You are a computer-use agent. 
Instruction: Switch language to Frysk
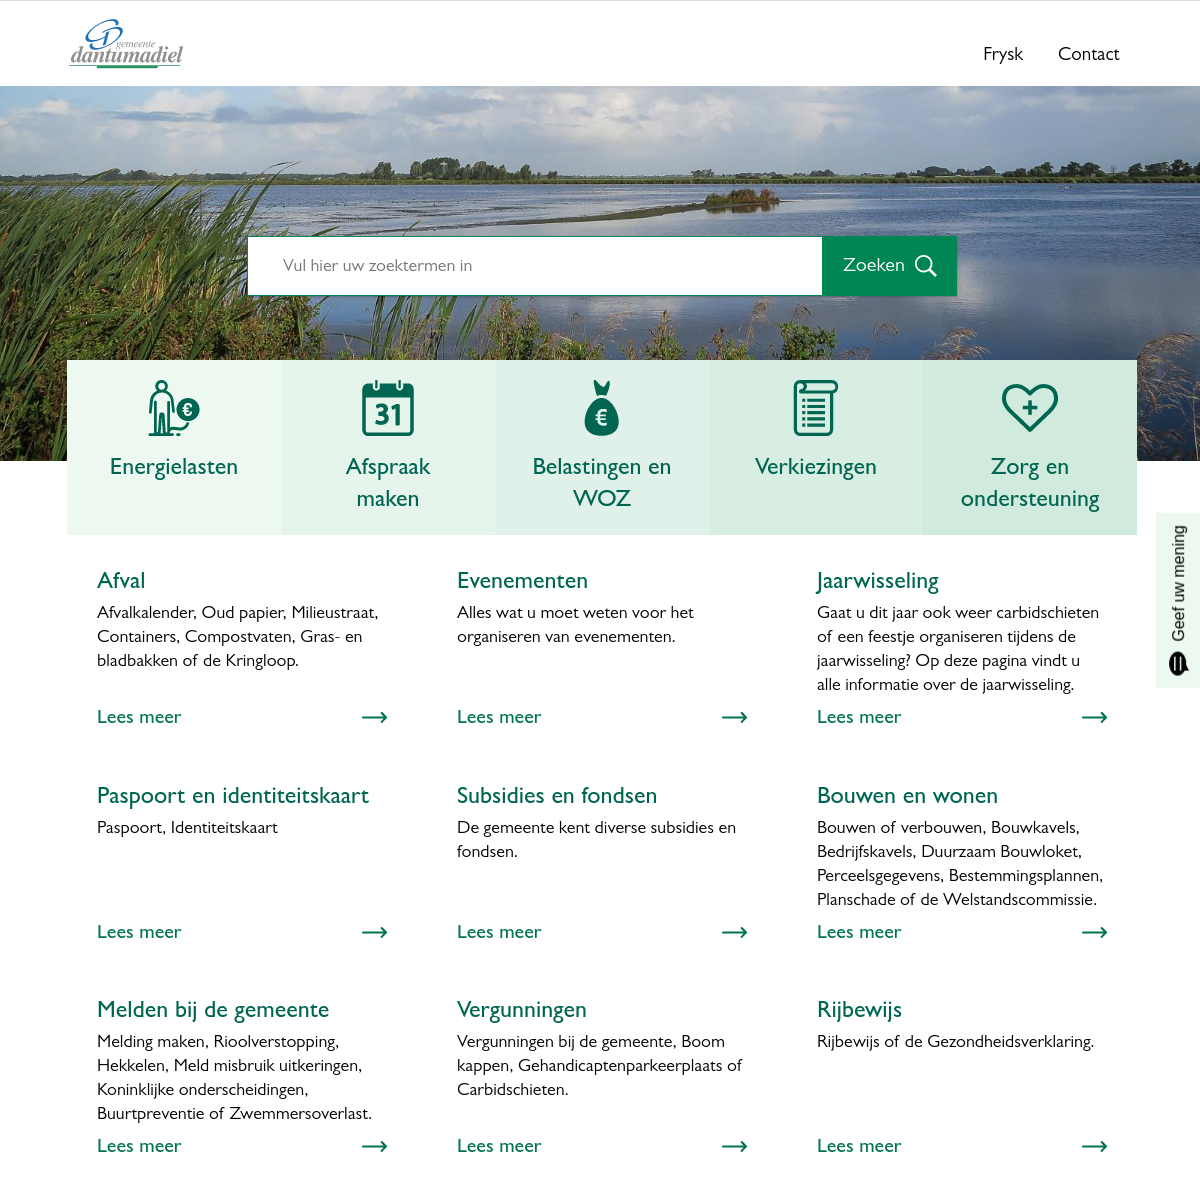[x=1003, y=54]
